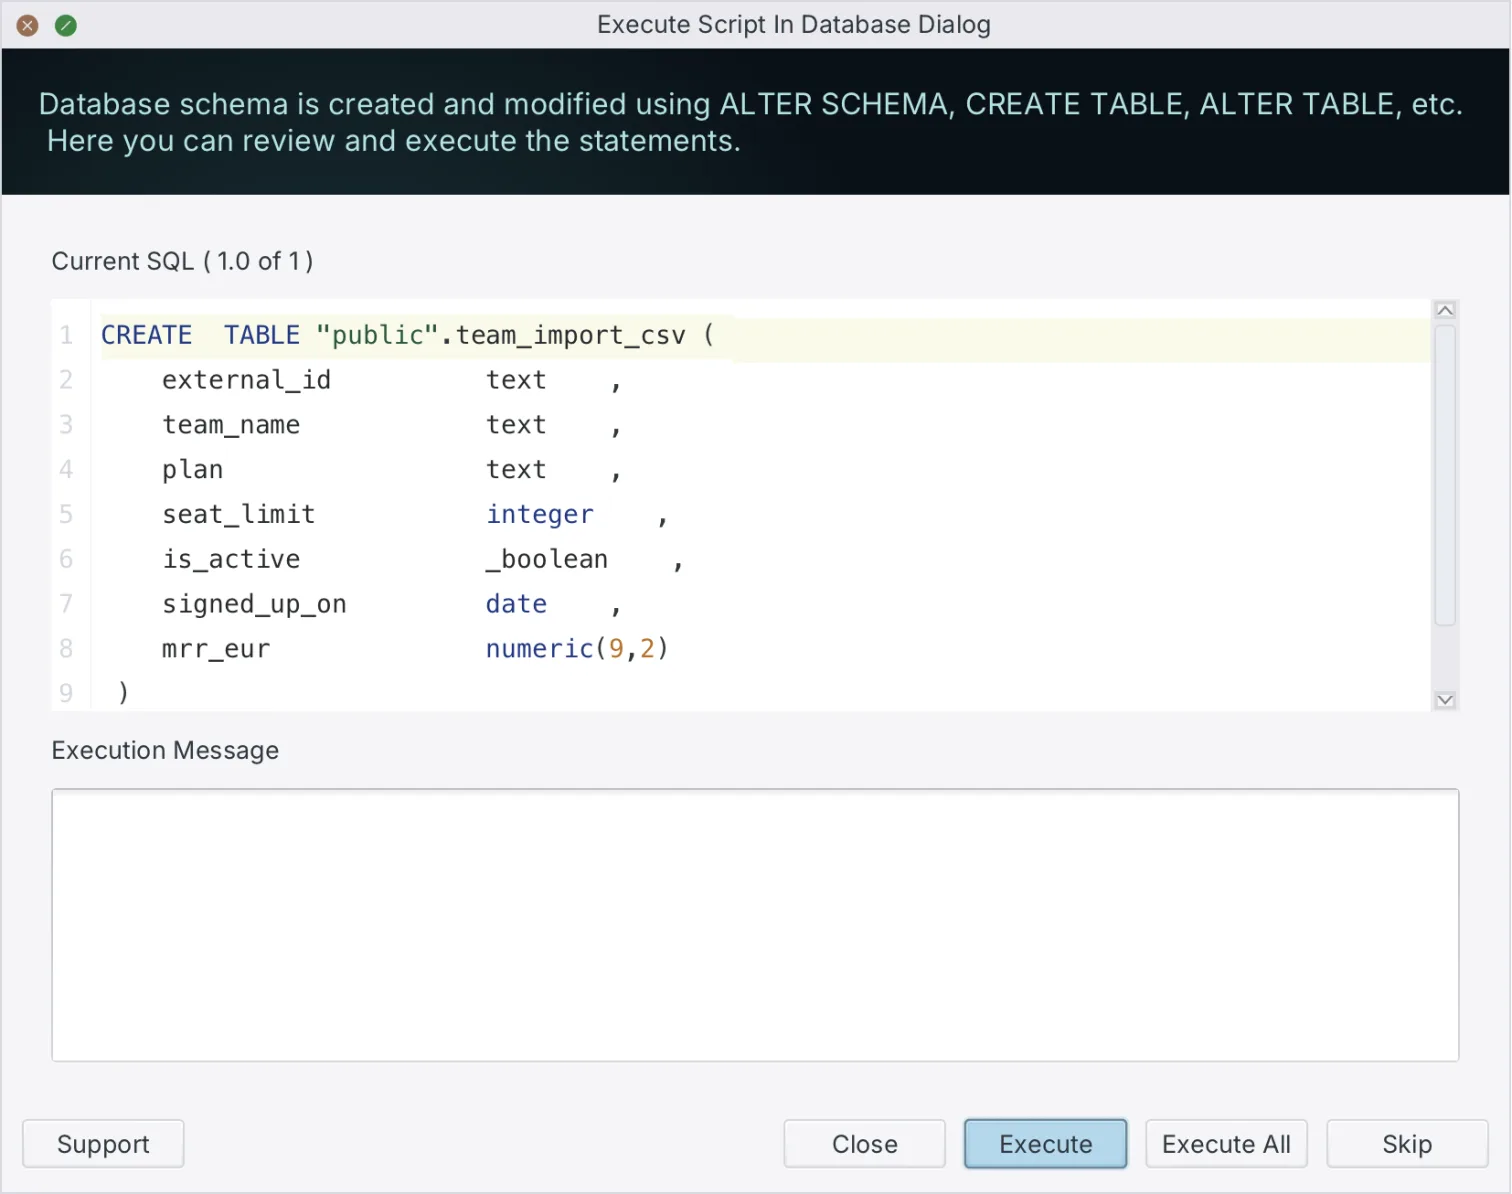Viewport: 1512px width, 1194px height.
Task: Click the text type of external_id
Action: [516, 380]
